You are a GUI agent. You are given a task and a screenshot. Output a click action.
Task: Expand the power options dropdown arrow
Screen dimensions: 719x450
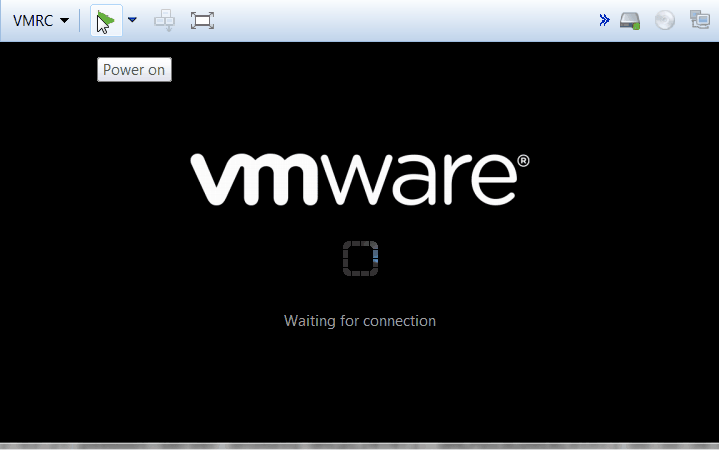[x=132, y=20]
